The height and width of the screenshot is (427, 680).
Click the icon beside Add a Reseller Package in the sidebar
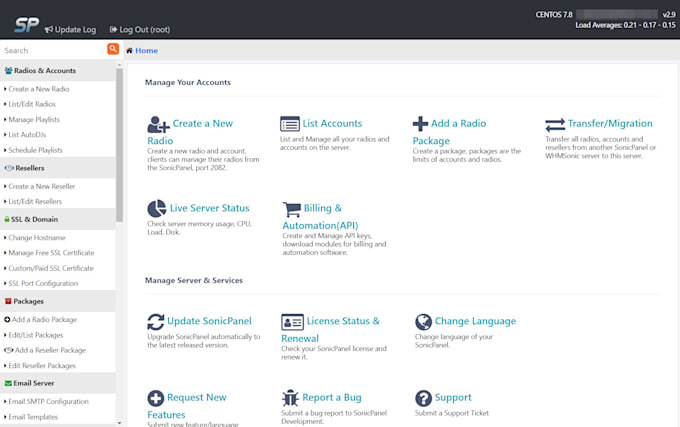[9, 350]
